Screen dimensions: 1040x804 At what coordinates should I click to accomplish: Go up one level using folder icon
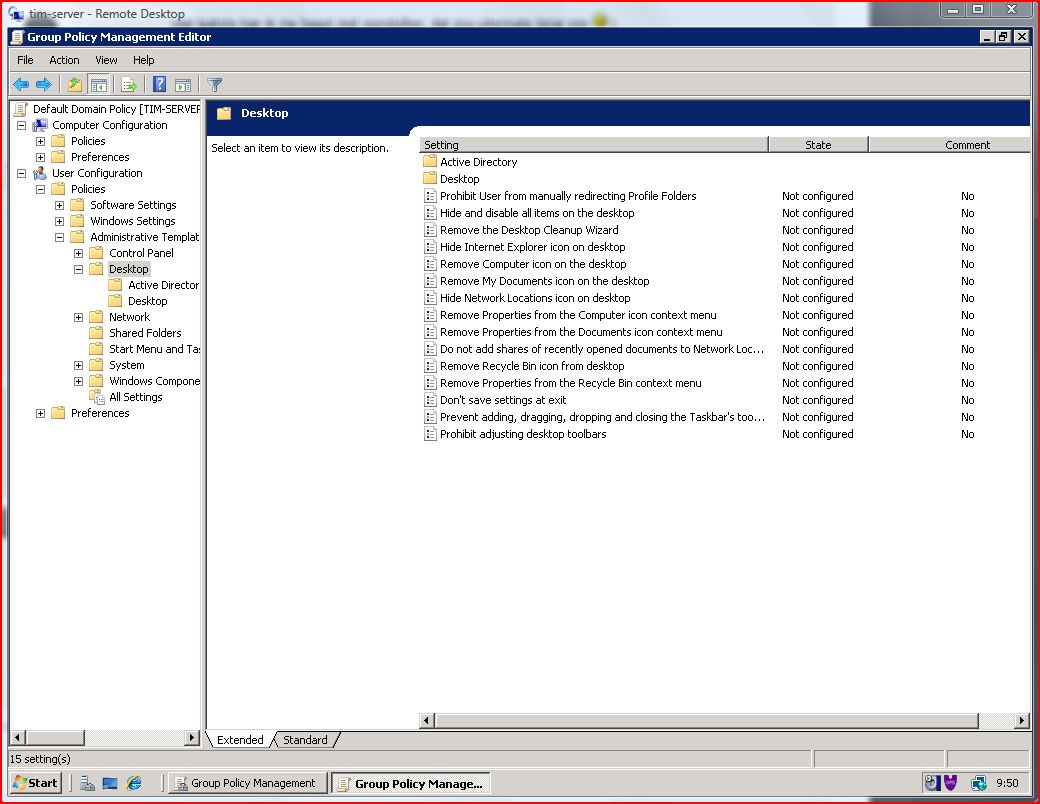pos(75,85)
